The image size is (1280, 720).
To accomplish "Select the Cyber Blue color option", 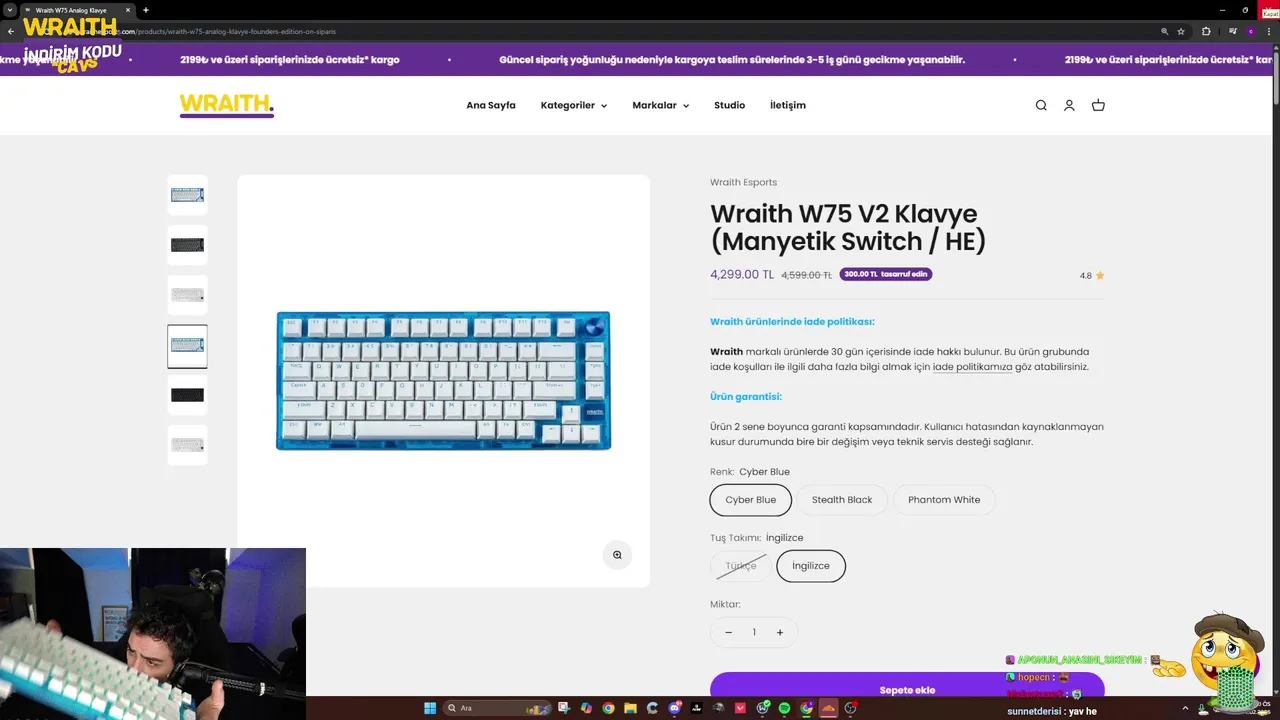I will pyautogui.click(x=751, y=500).
